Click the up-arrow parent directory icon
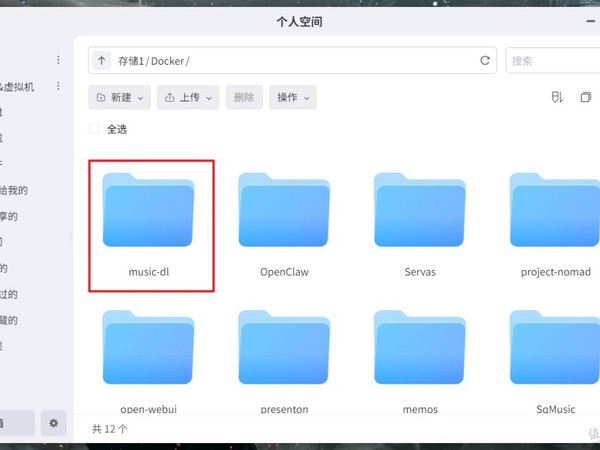 [x=101, y=60]
